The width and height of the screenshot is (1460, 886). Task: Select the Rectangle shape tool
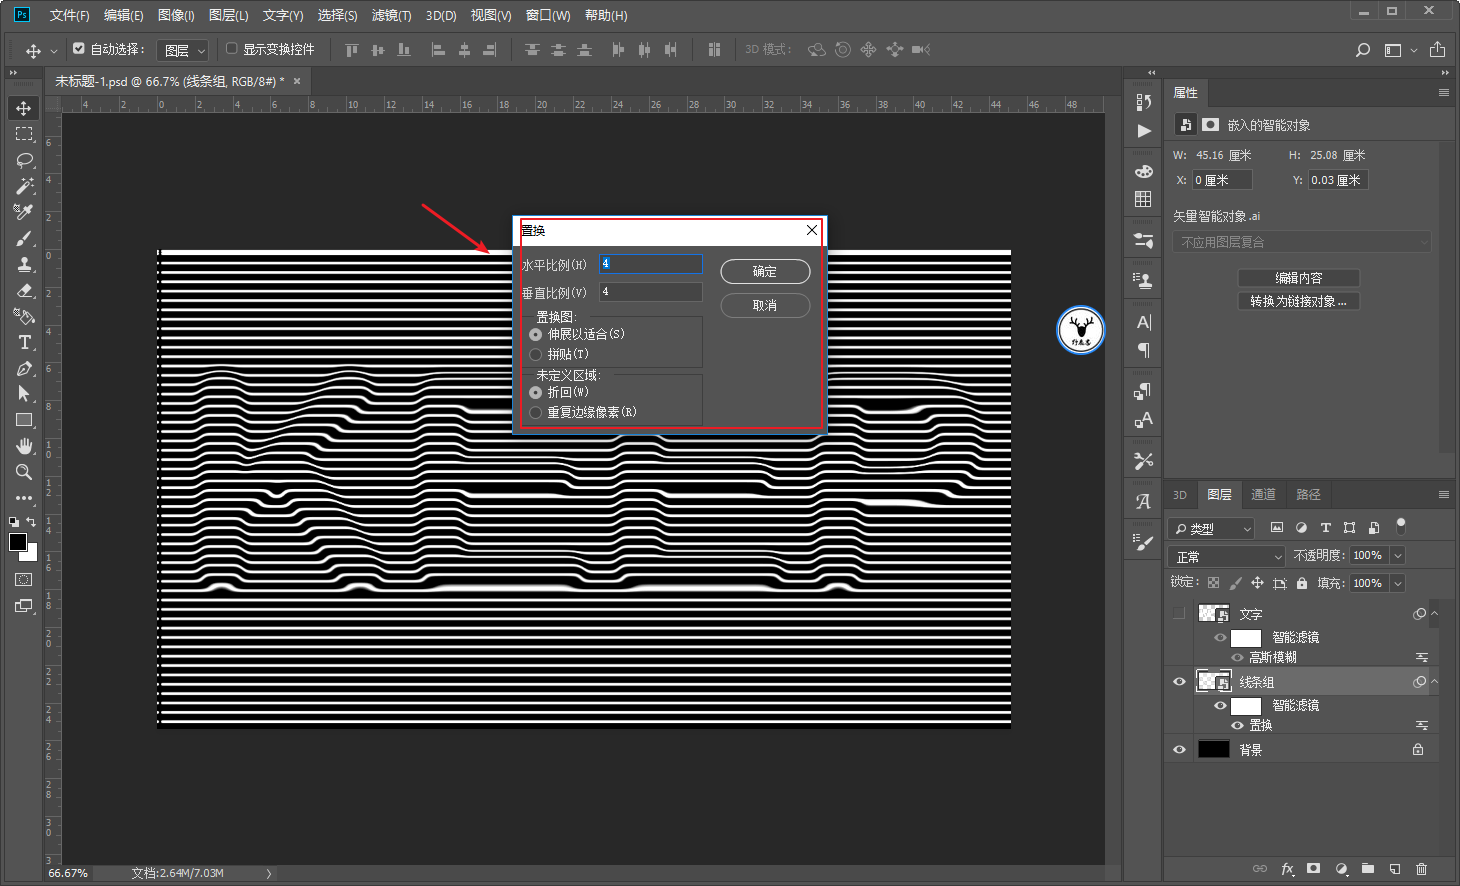[x=24, y=420]
